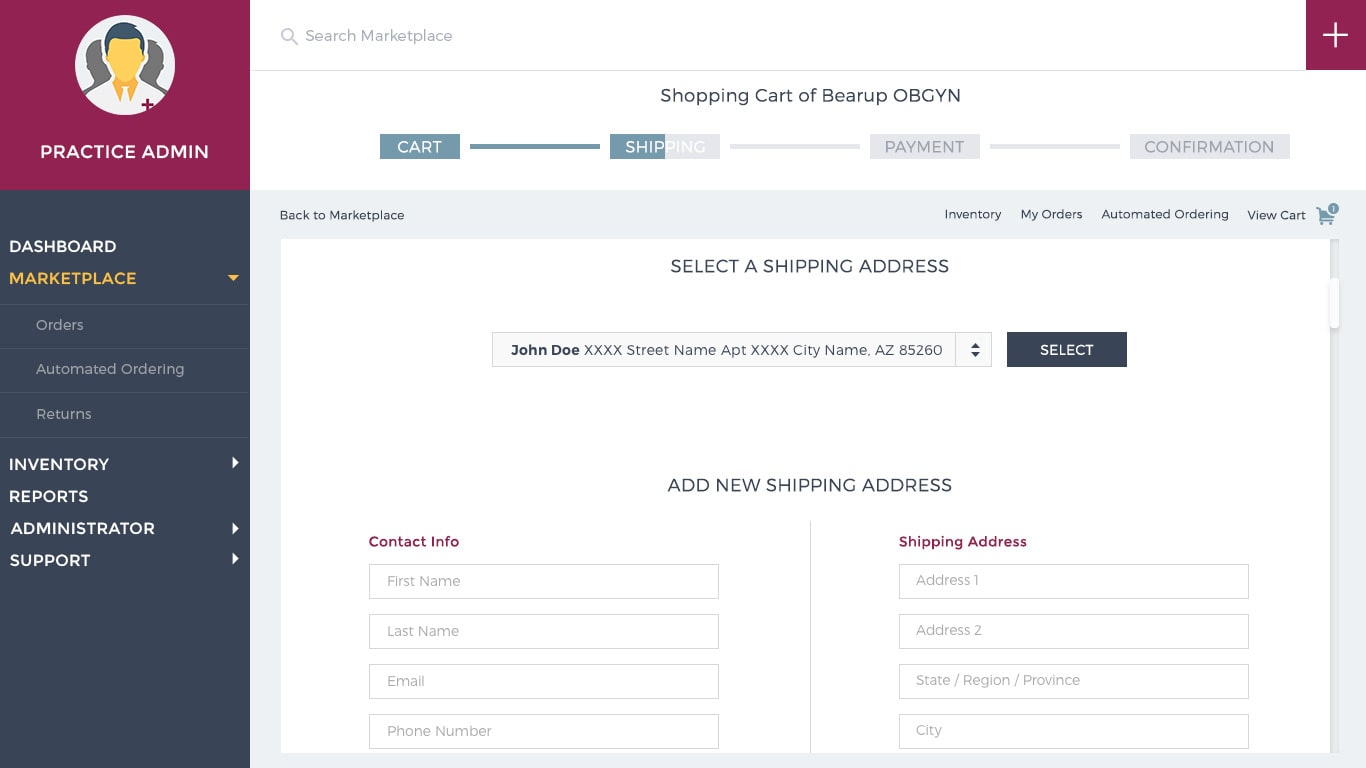Open the My Orders link
Viewport: 1366px width, 768px height.
click(1051, 214)
